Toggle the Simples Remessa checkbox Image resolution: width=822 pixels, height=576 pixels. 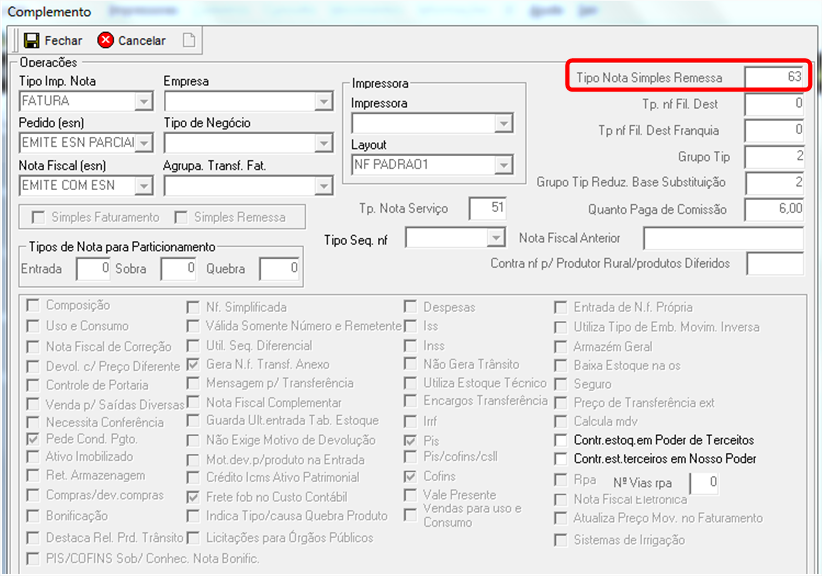181,217
